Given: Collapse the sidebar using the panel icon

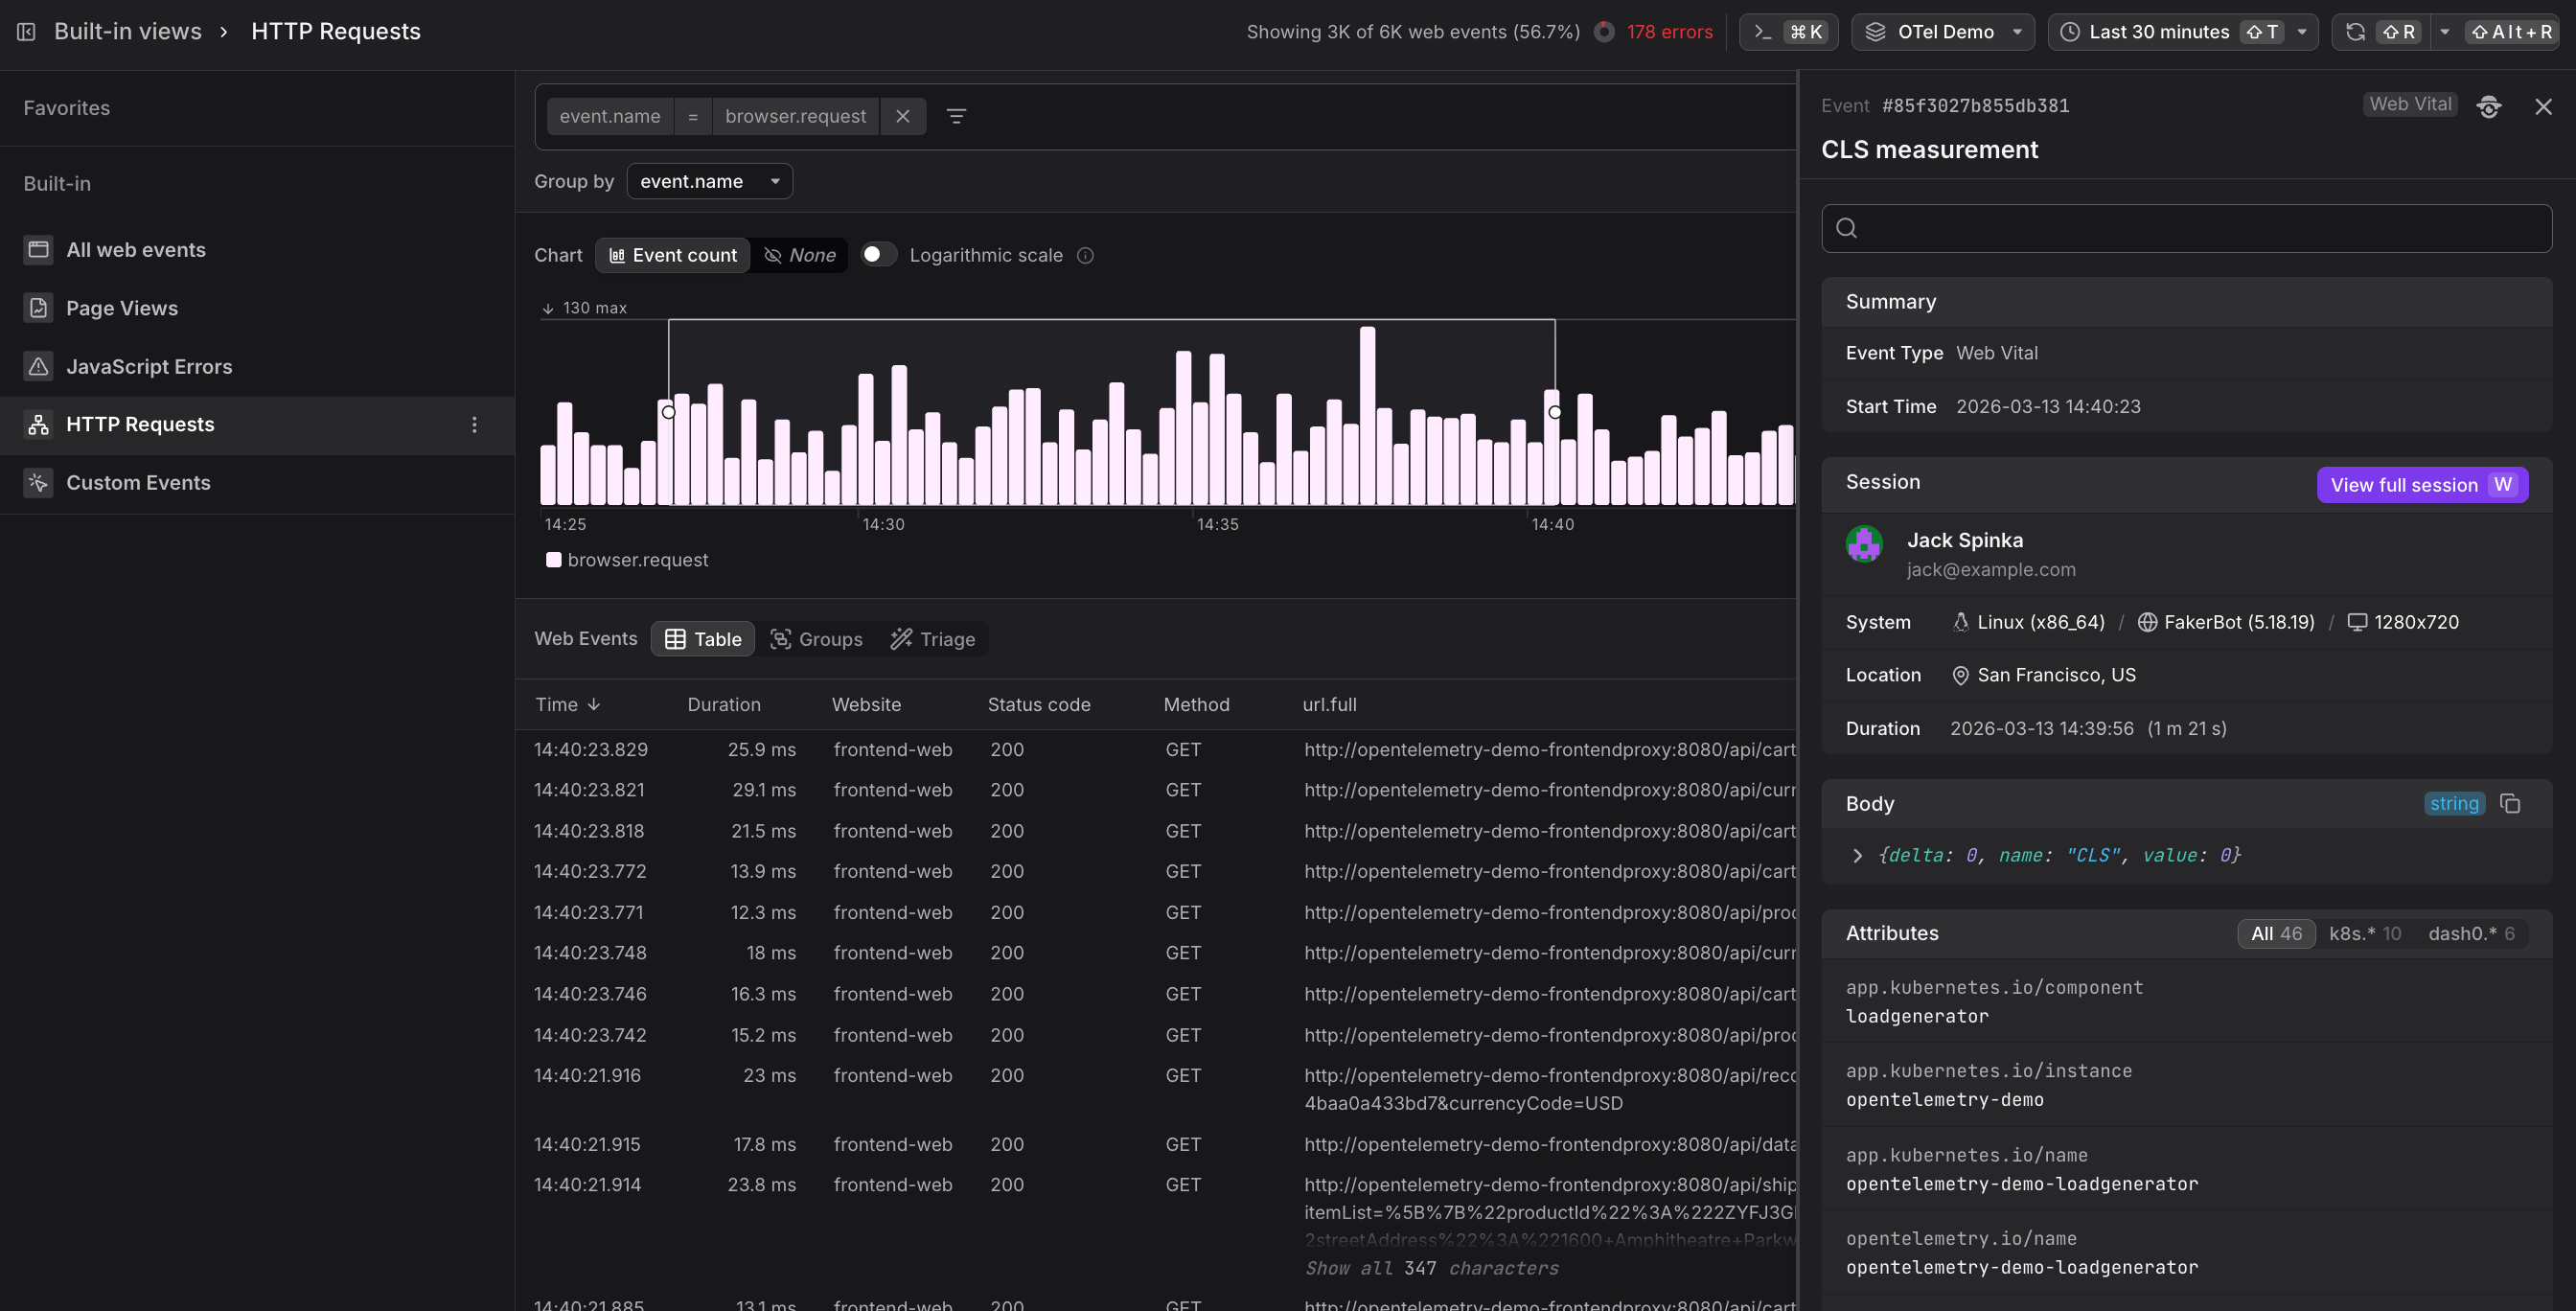Looking at the screenshot, I should 25,31.
